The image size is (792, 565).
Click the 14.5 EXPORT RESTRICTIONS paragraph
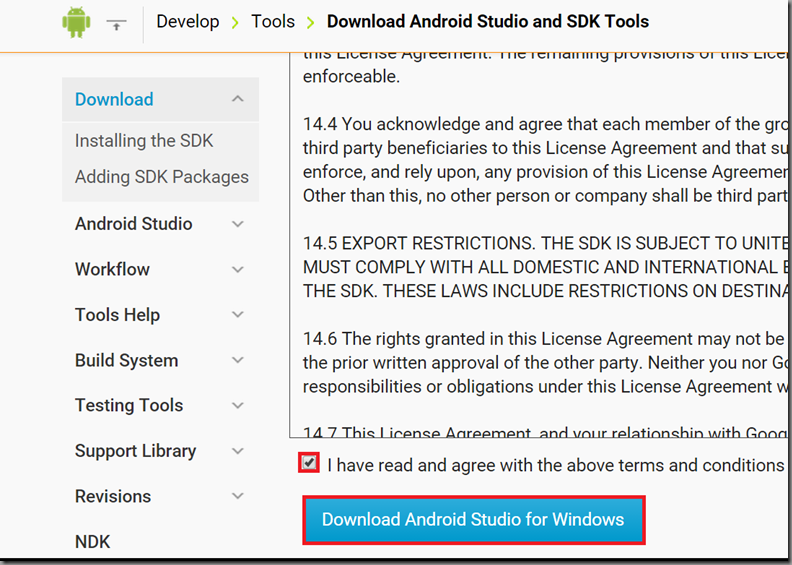click(x=546, y=267)
